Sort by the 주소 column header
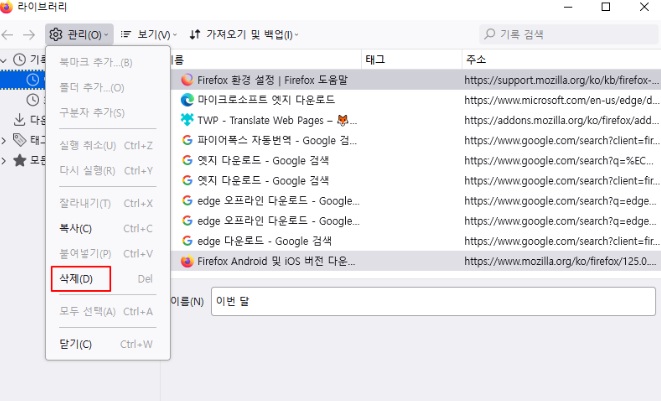The image size is (661, 401). point(560,60)
